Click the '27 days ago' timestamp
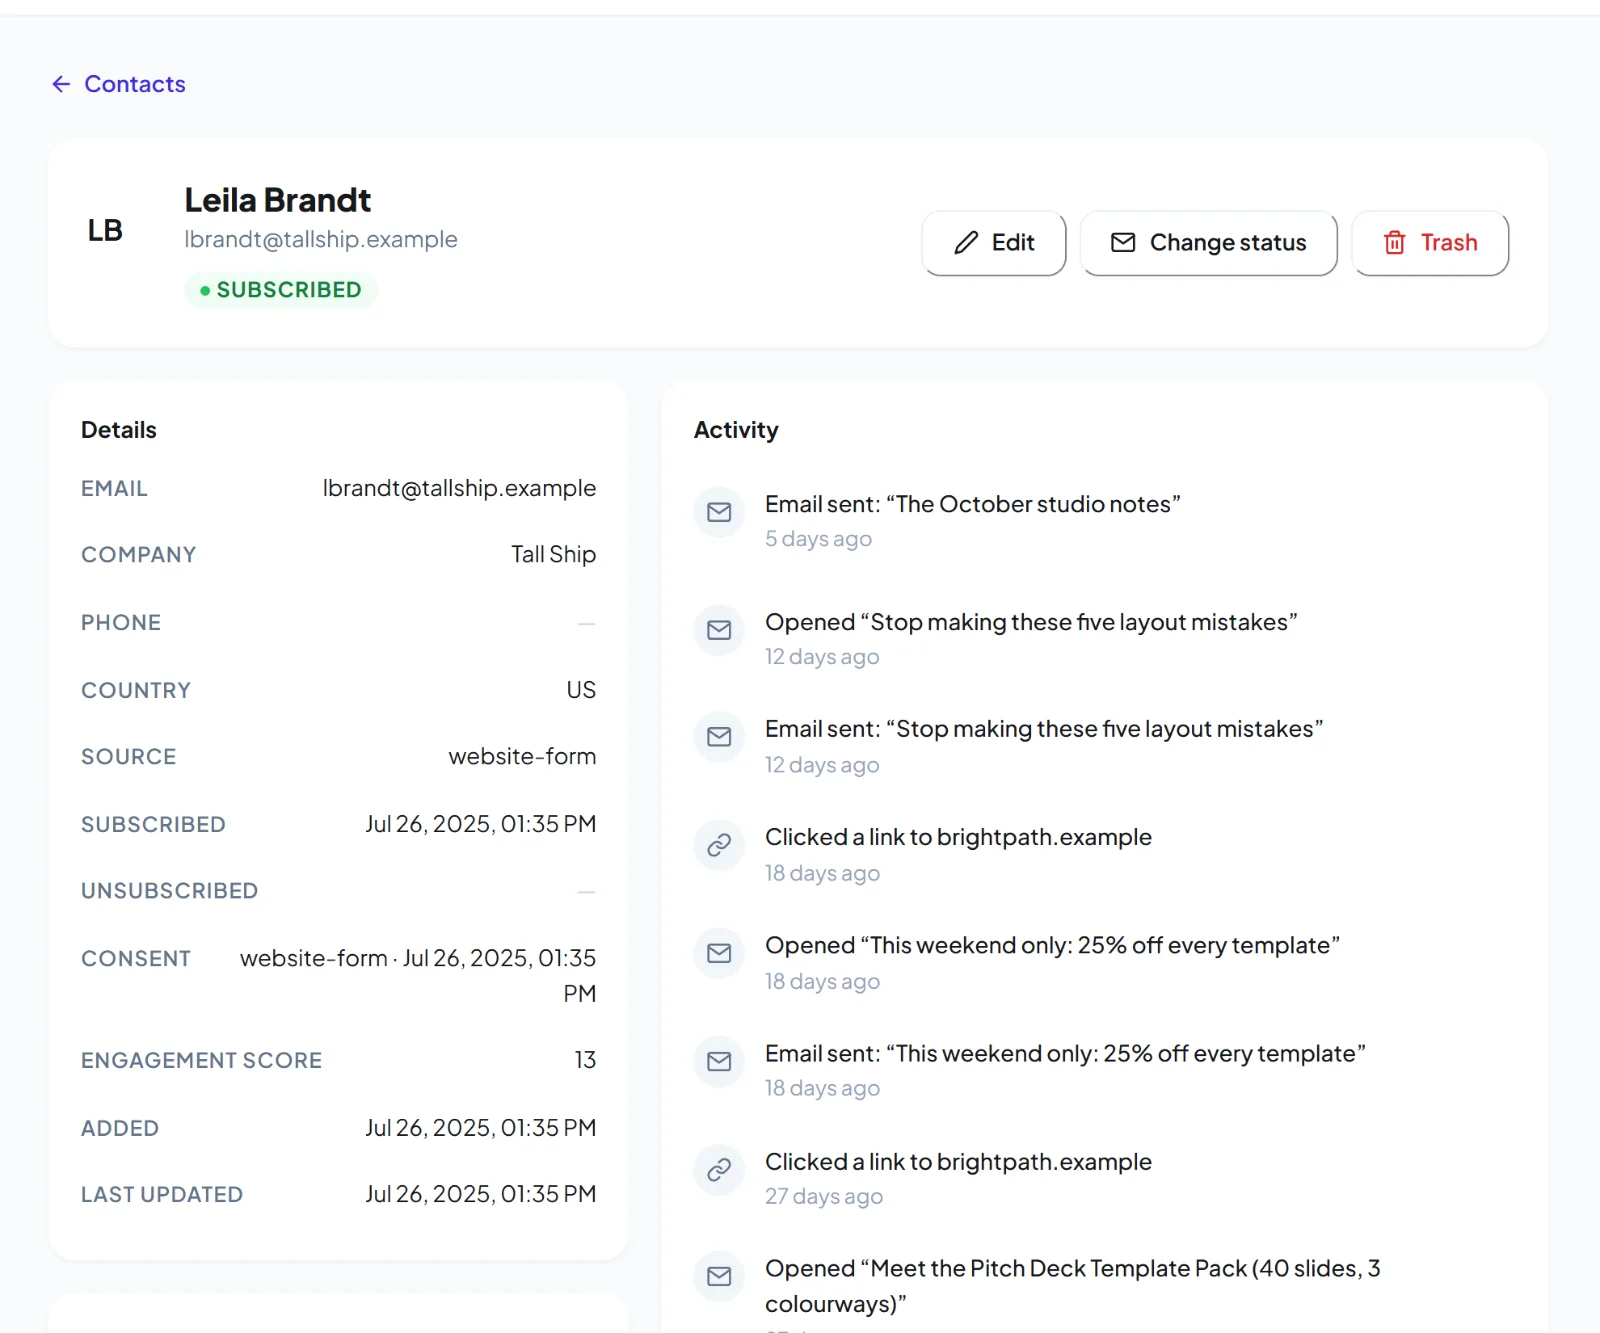 (x=824, y=1197)
